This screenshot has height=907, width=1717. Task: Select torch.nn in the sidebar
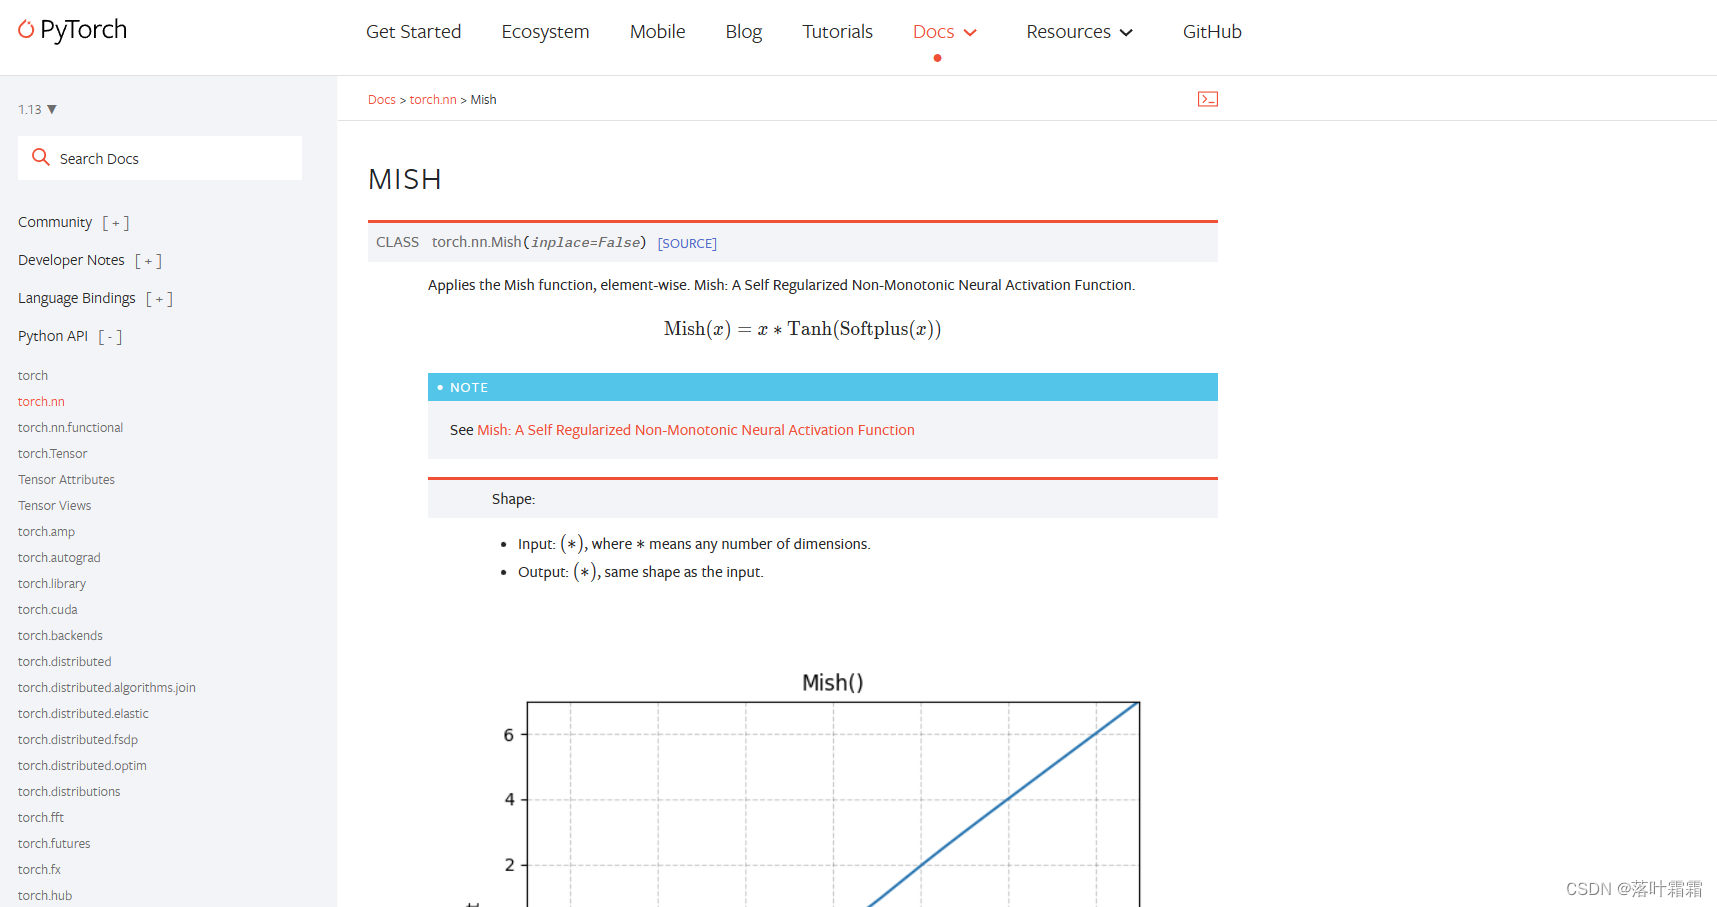pyautogui.click(x=41, y=402)
